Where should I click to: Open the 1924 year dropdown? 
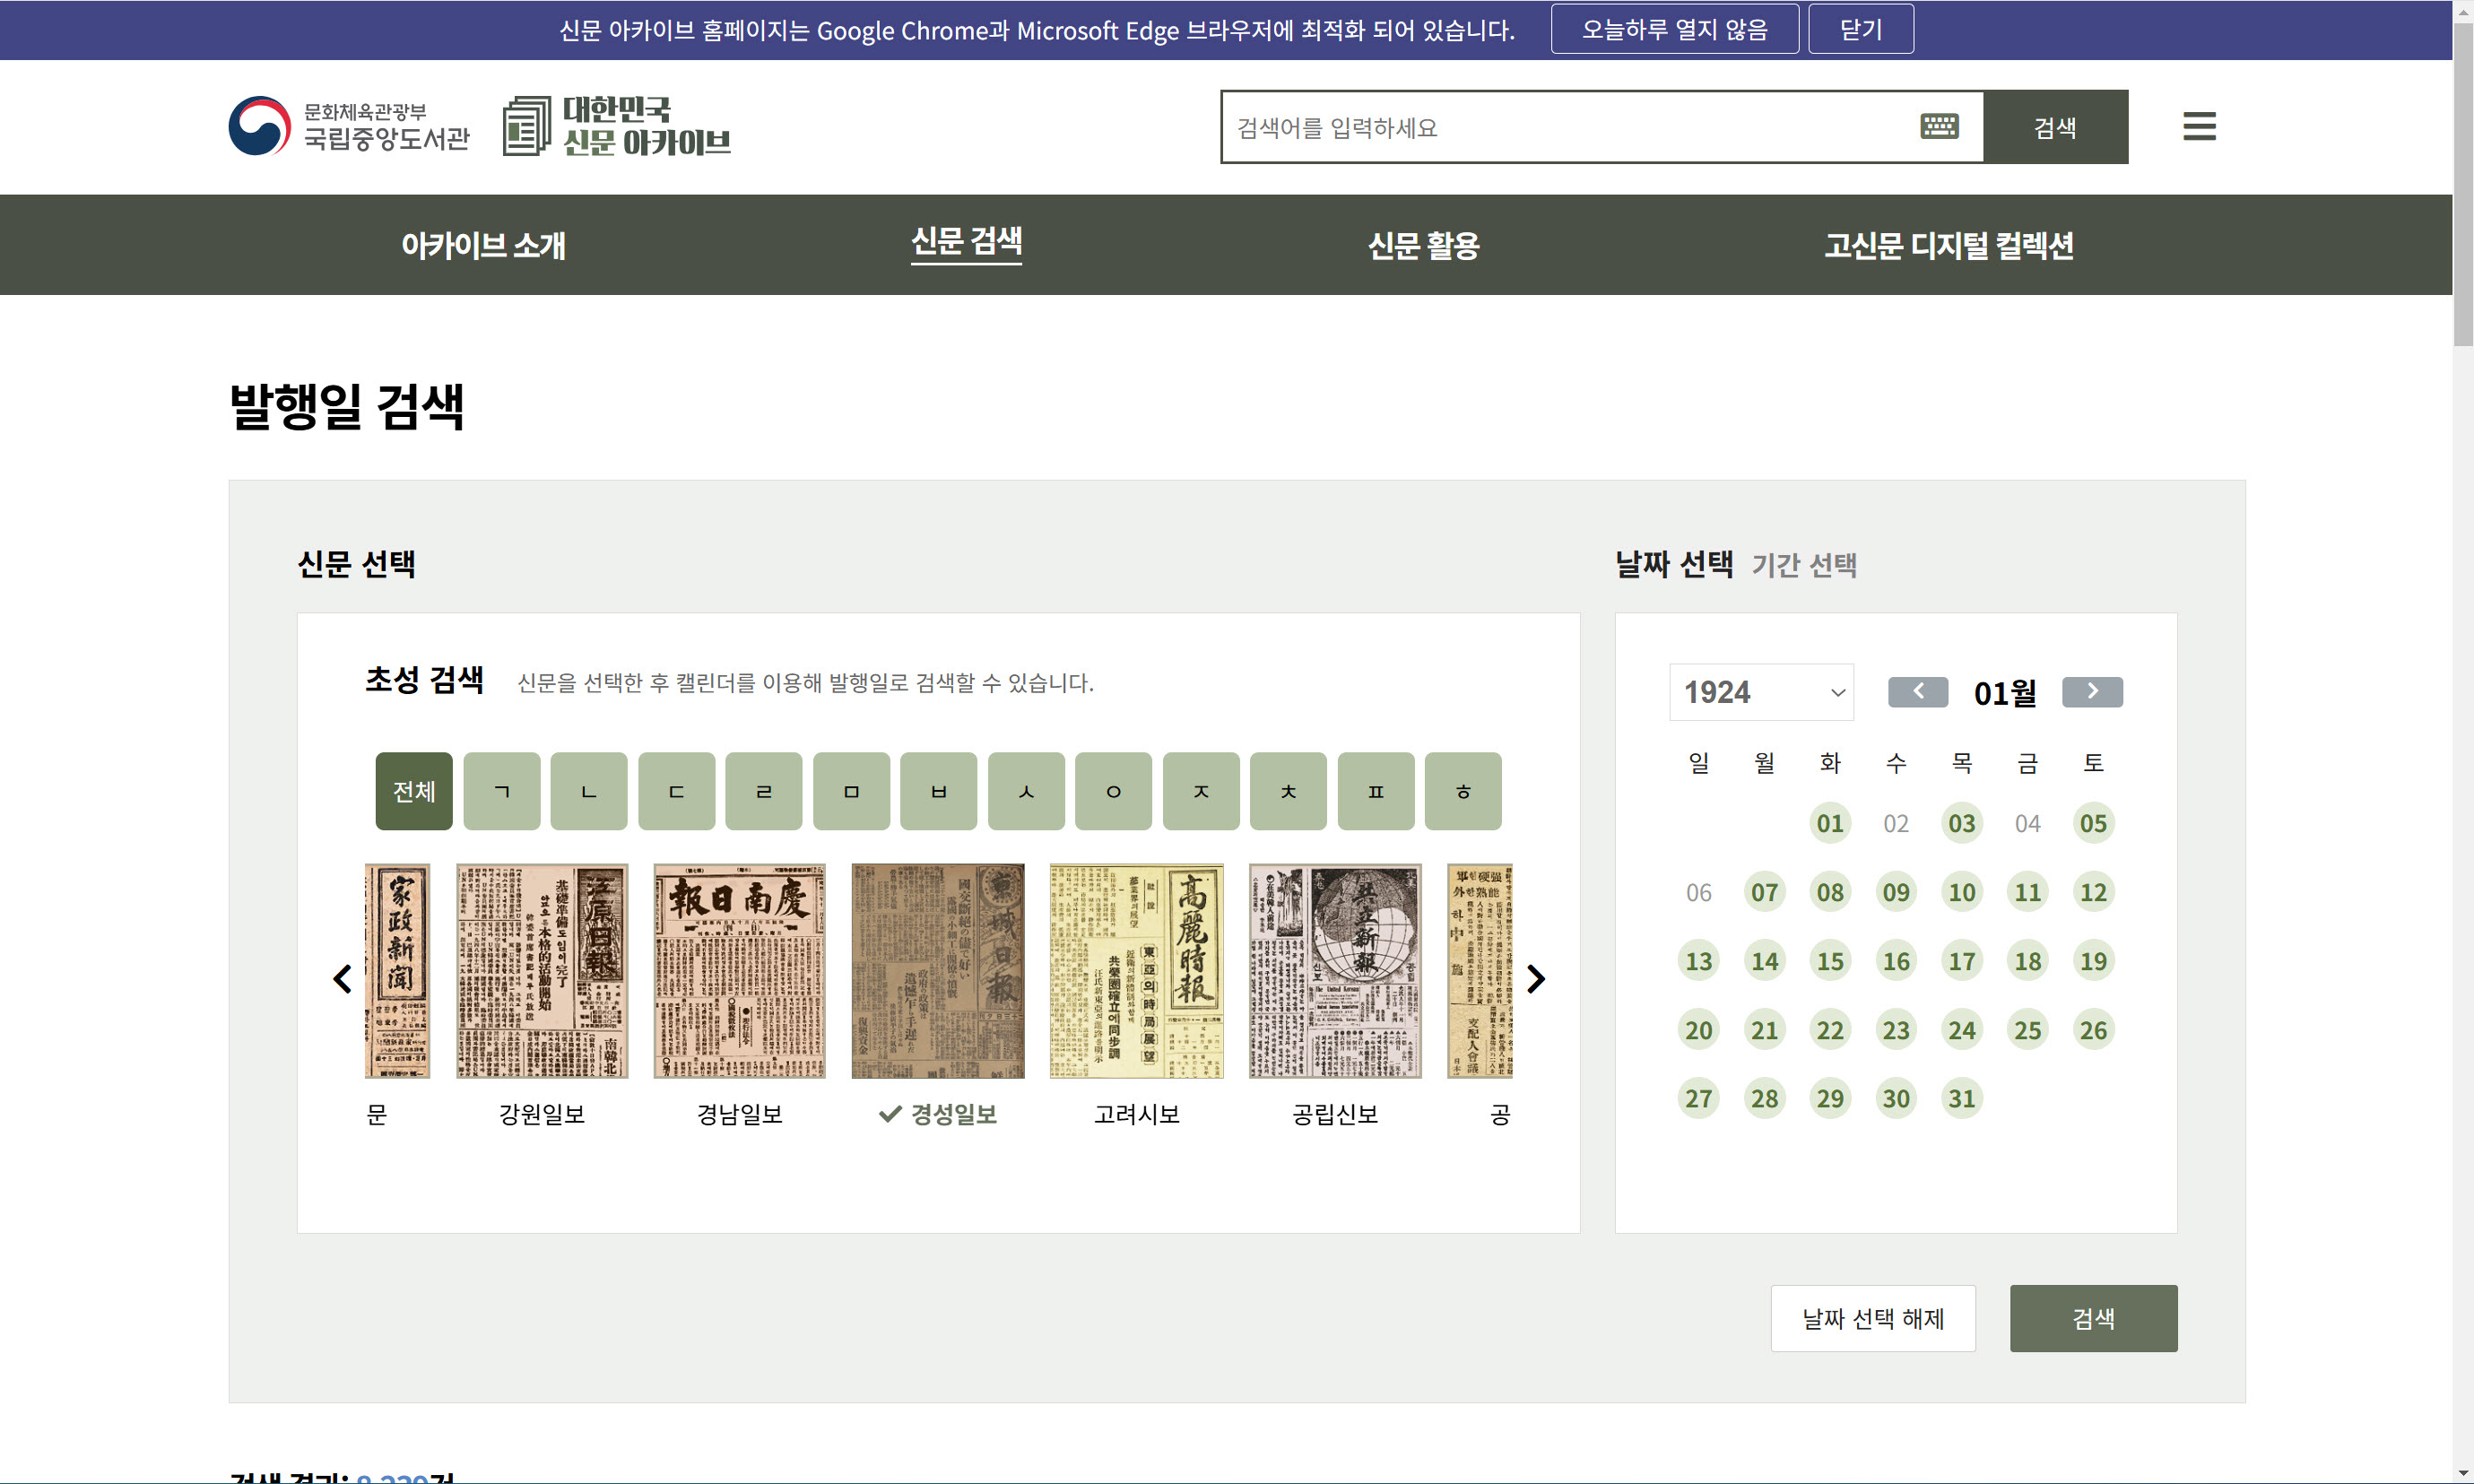(x=1760, y=692)
